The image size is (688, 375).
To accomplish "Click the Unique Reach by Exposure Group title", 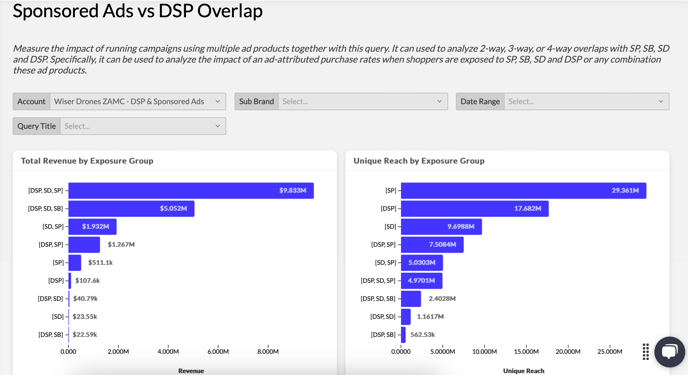I will click(x=419, y=161).
